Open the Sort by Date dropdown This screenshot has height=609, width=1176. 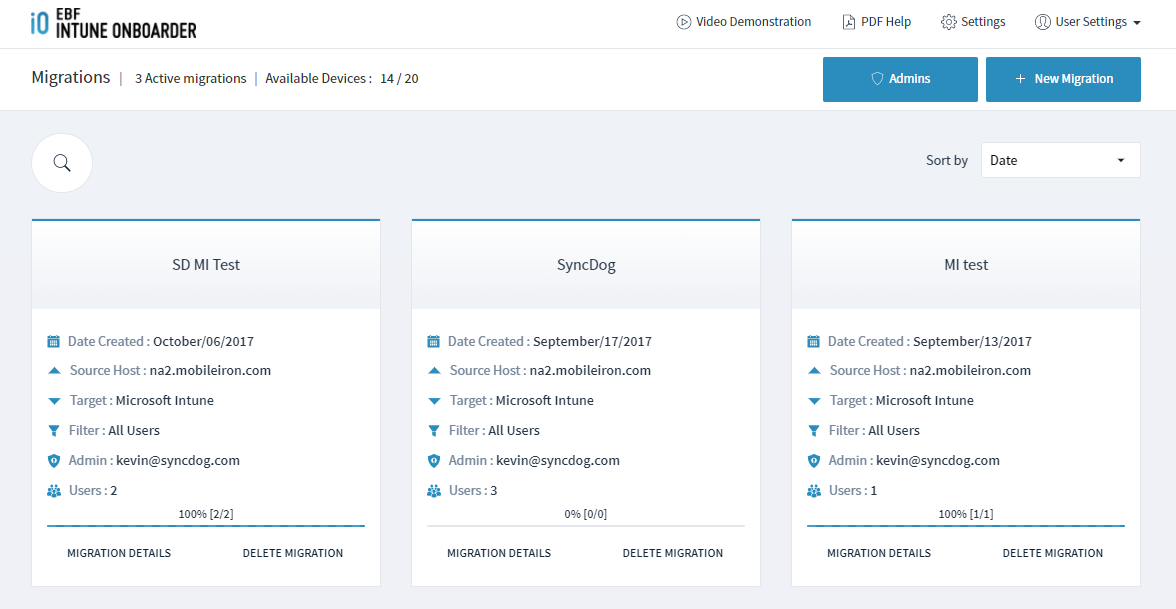[1060, 160]
